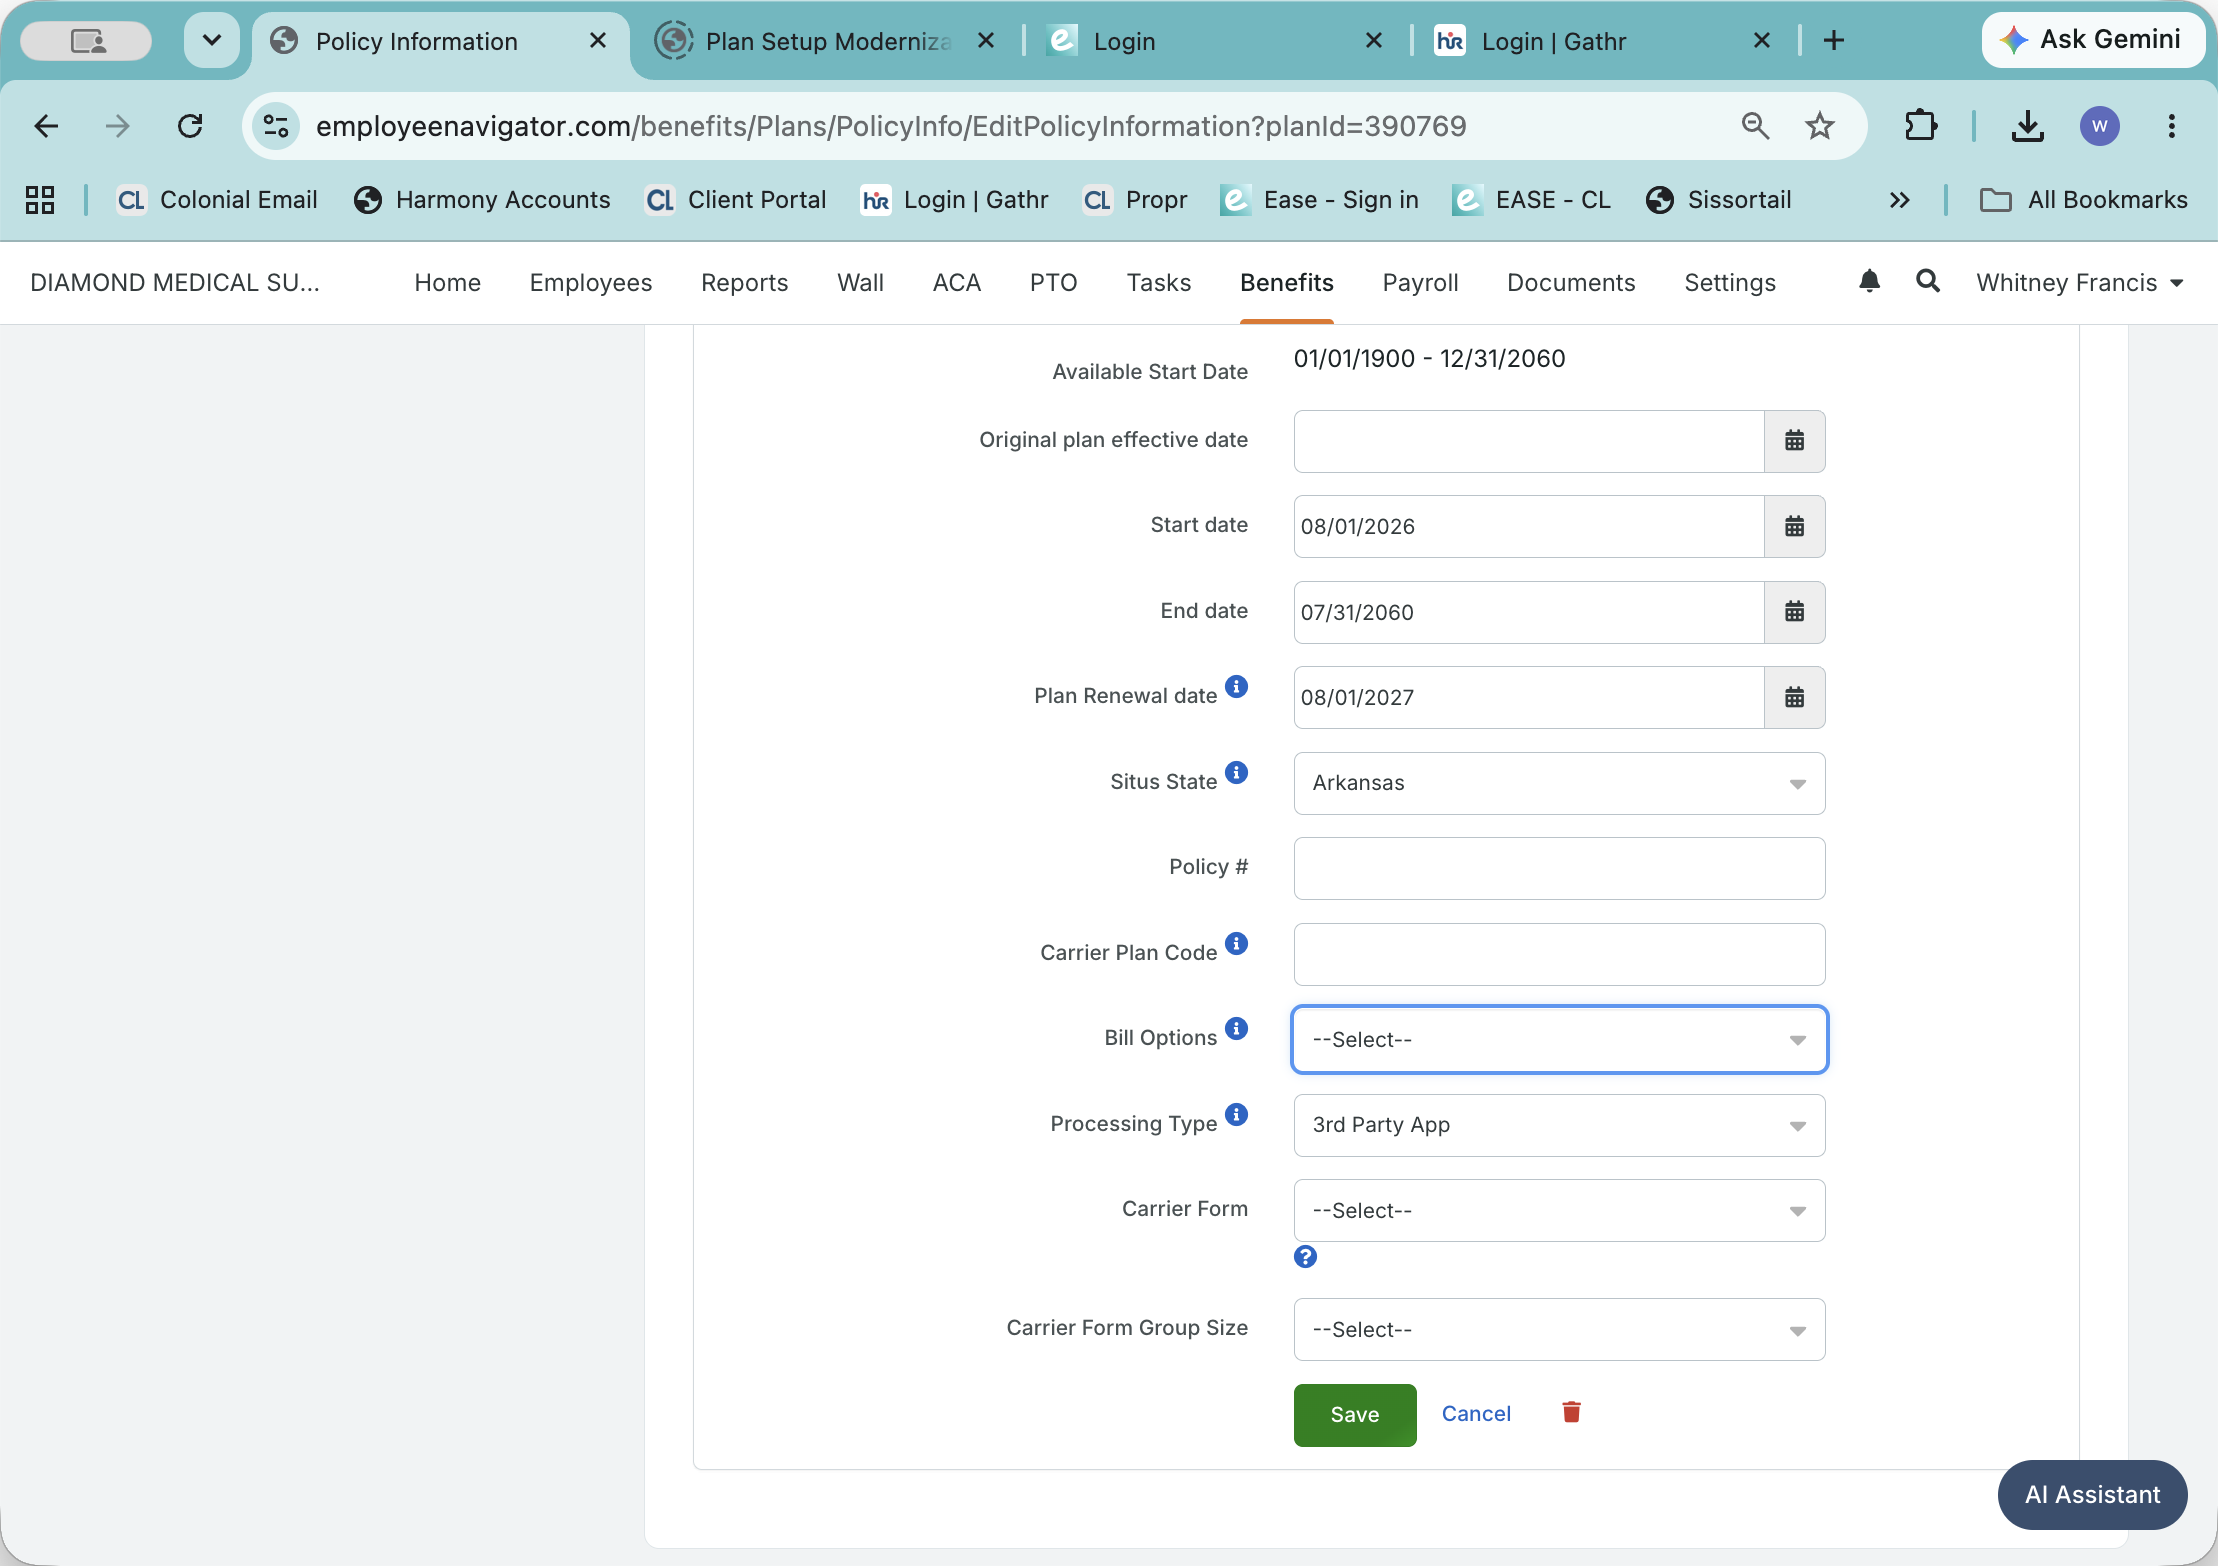Open the Bill Options dropdown
The width and height of the screenshot is (2218, 1566).
tap(1559, 1040)
